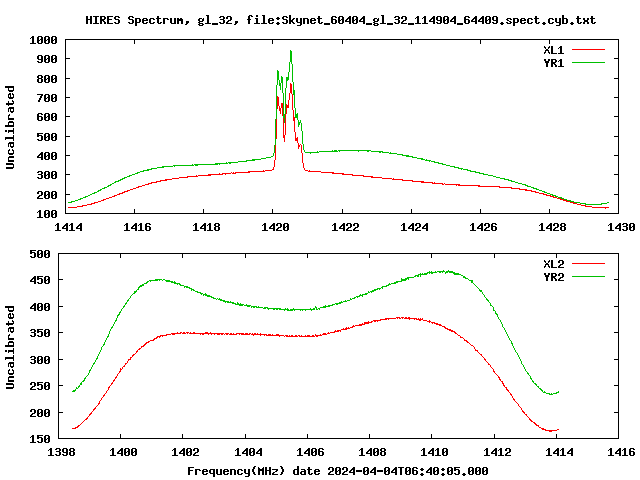Click the 1426 tick label
The height and width of the screenshot is (480, 640).
[x=483, y=227]
